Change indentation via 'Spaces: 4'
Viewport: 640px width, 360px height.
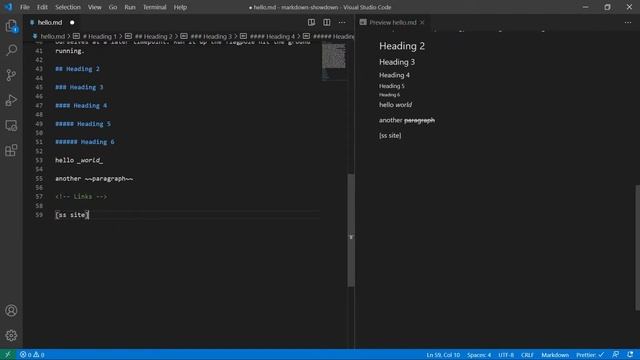(479, 355)
